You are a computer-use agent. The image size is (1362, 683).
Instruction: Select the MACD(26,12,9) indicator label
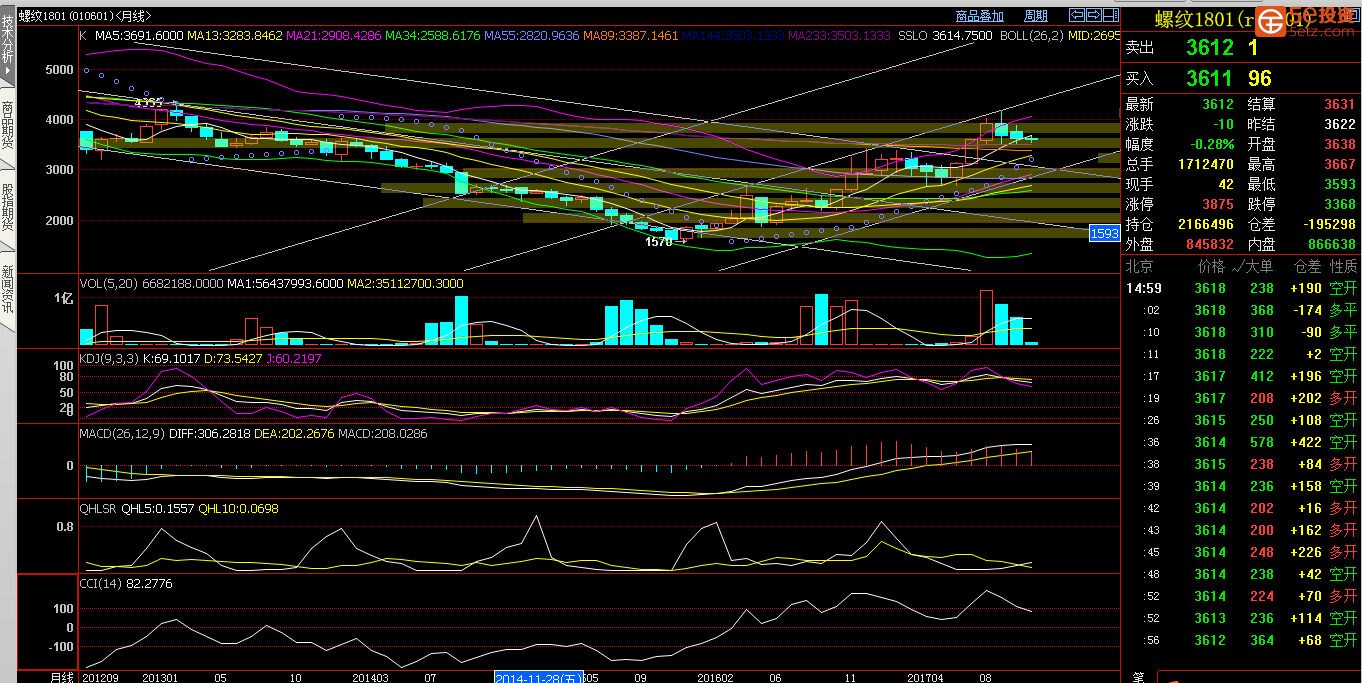tap(121, 434)
